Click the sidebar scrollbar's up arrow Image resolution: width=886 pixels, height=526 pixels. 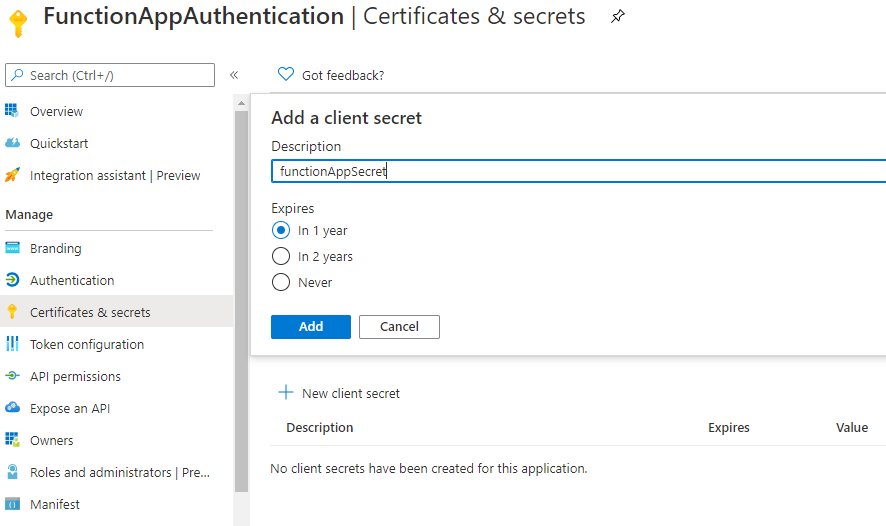pyautogui.click(x=241, y=103)
